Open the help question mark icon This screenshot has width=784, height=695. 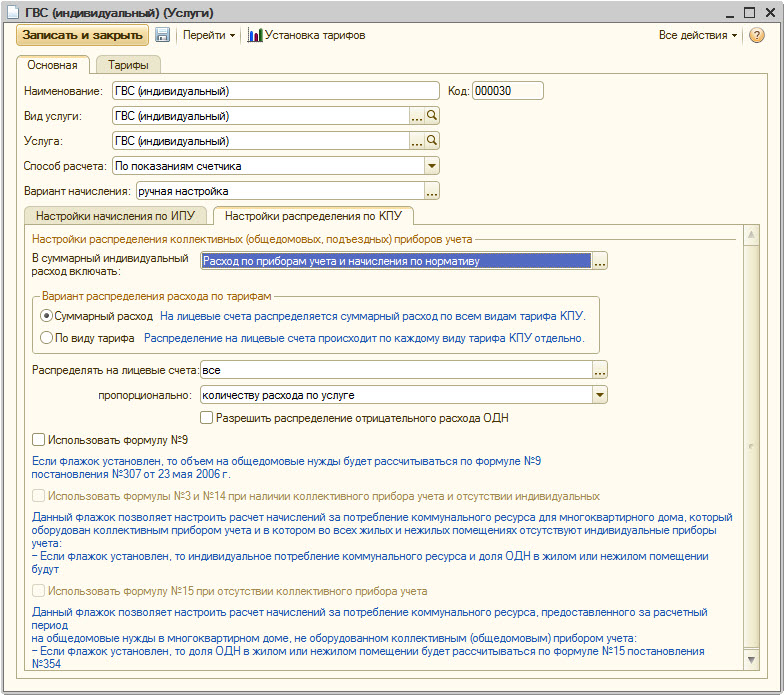pos(756,35)
